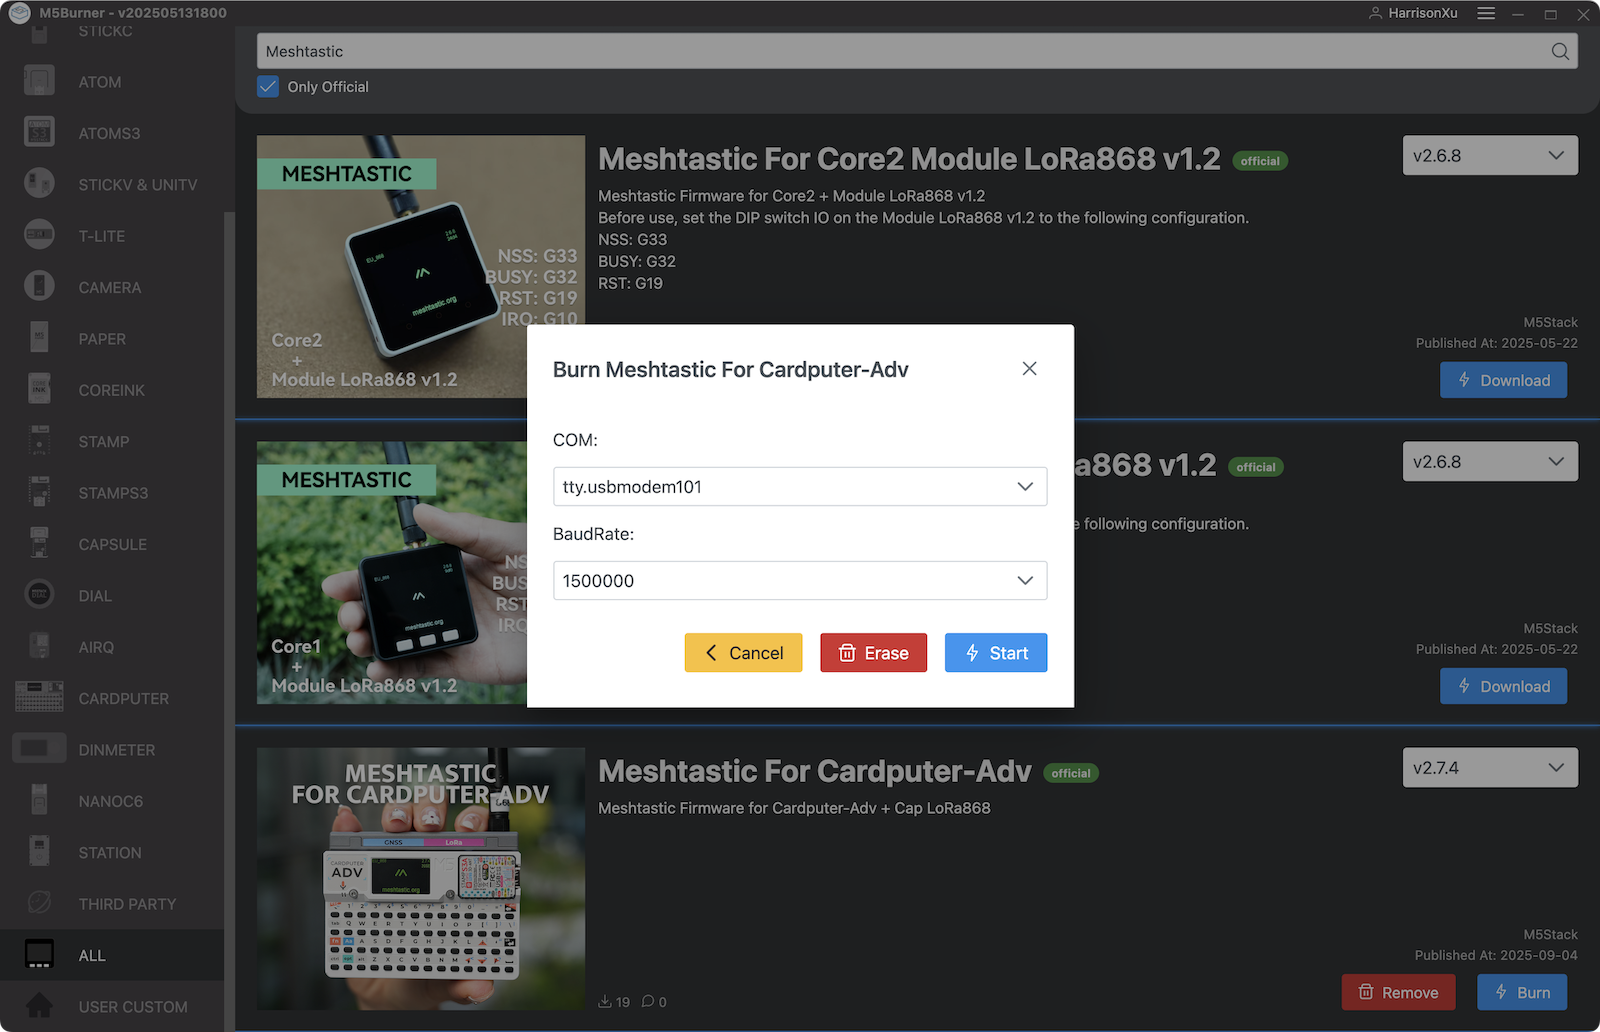Click the search magnifier icon

click(x=1560, y=52)
